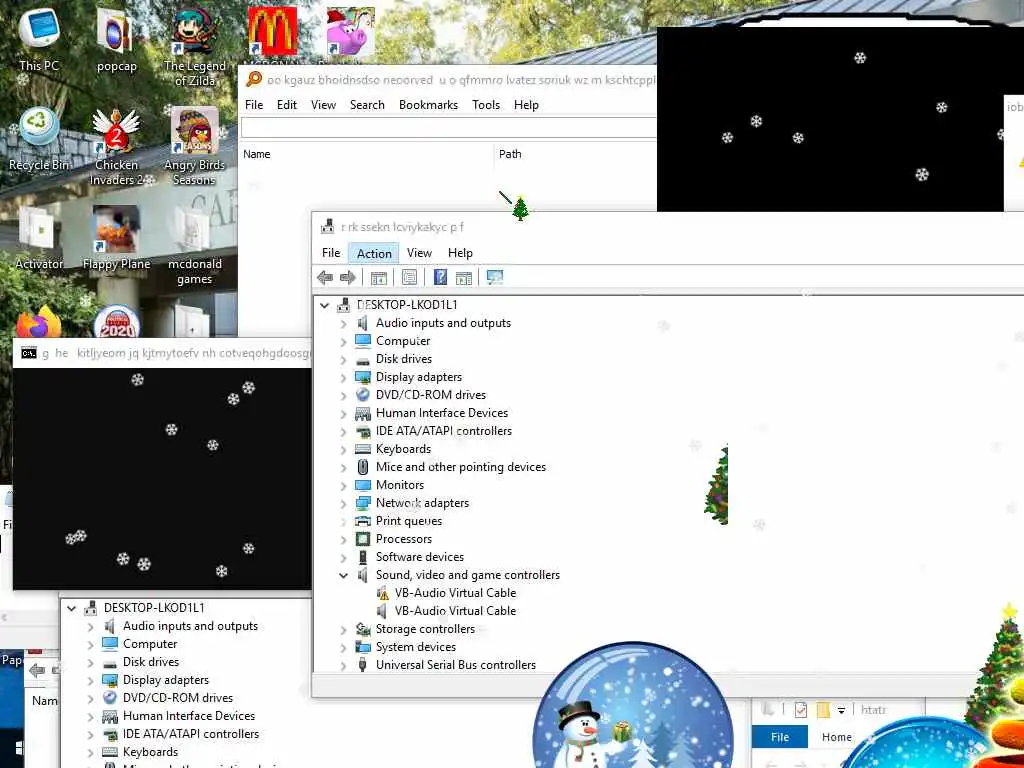Screen dimensions: 1024x768
Task: Expand Network adapters in front Device Manager
Action: click(x=344, y=504)
